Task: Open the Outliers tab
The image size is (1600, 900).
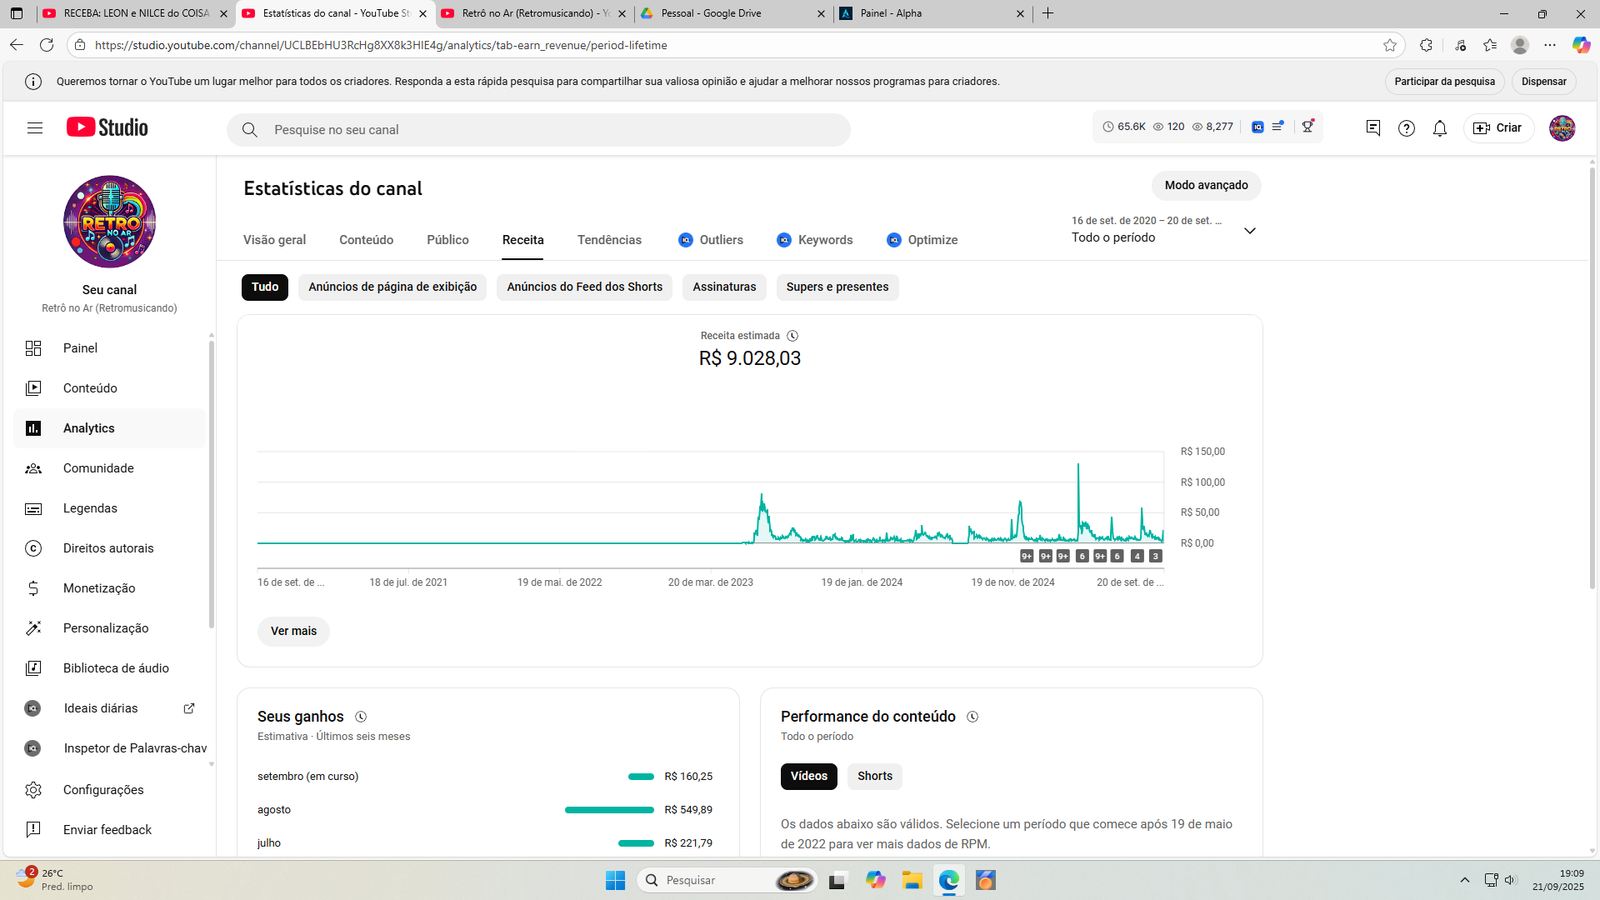Action: [711, 240]
